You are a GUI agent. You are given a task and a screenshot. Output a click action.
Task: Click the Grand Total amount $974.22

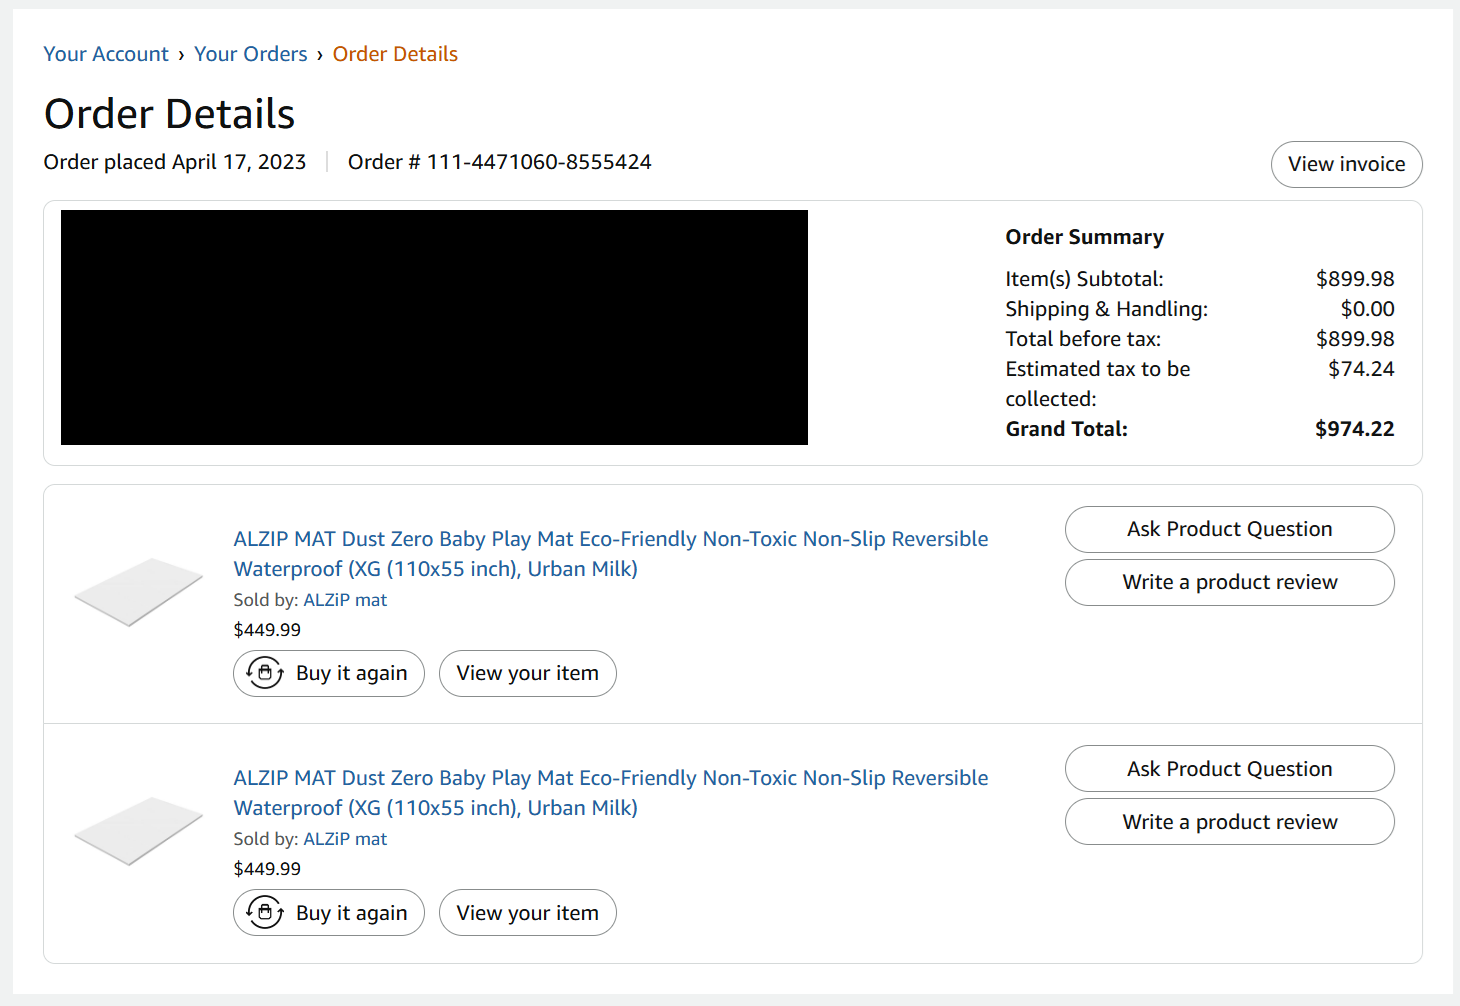[1354, 429]
